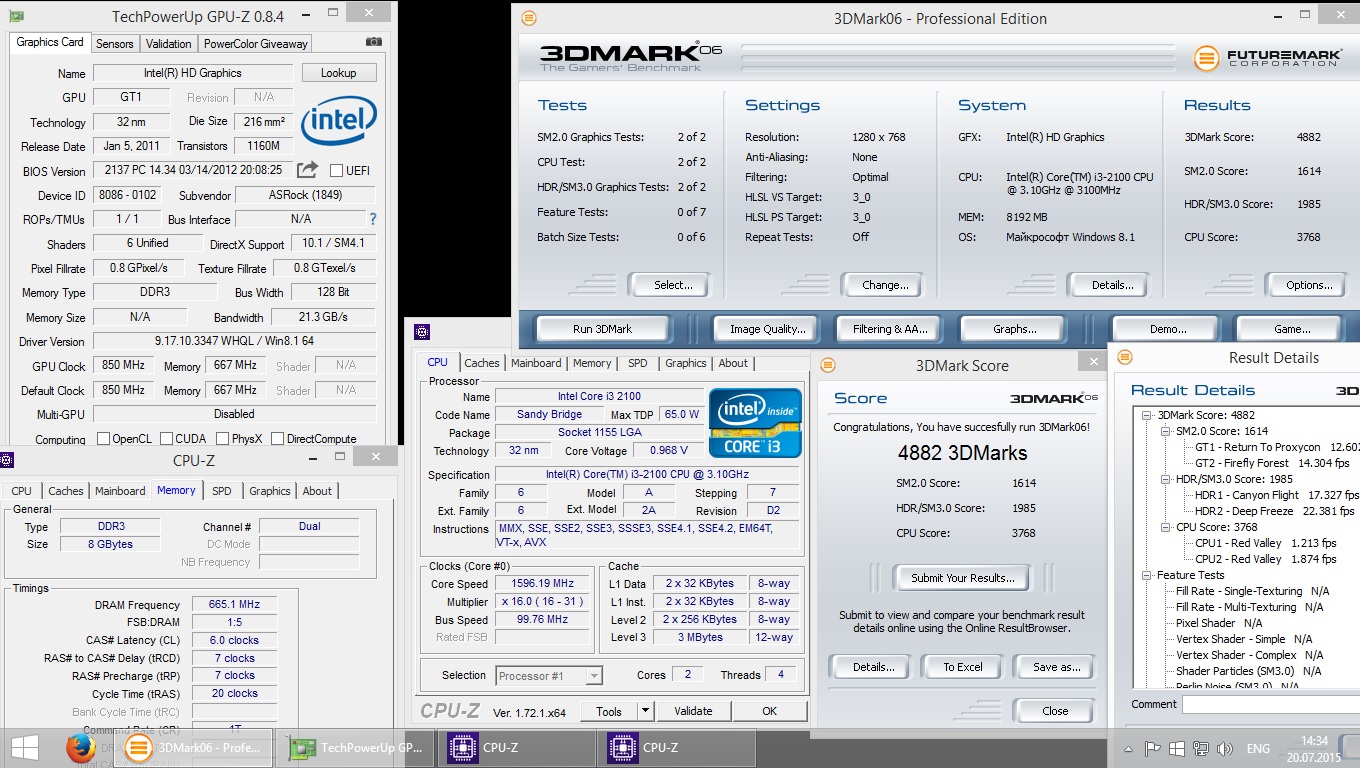Tick the OpenCL checkbox

coord(103,439)
